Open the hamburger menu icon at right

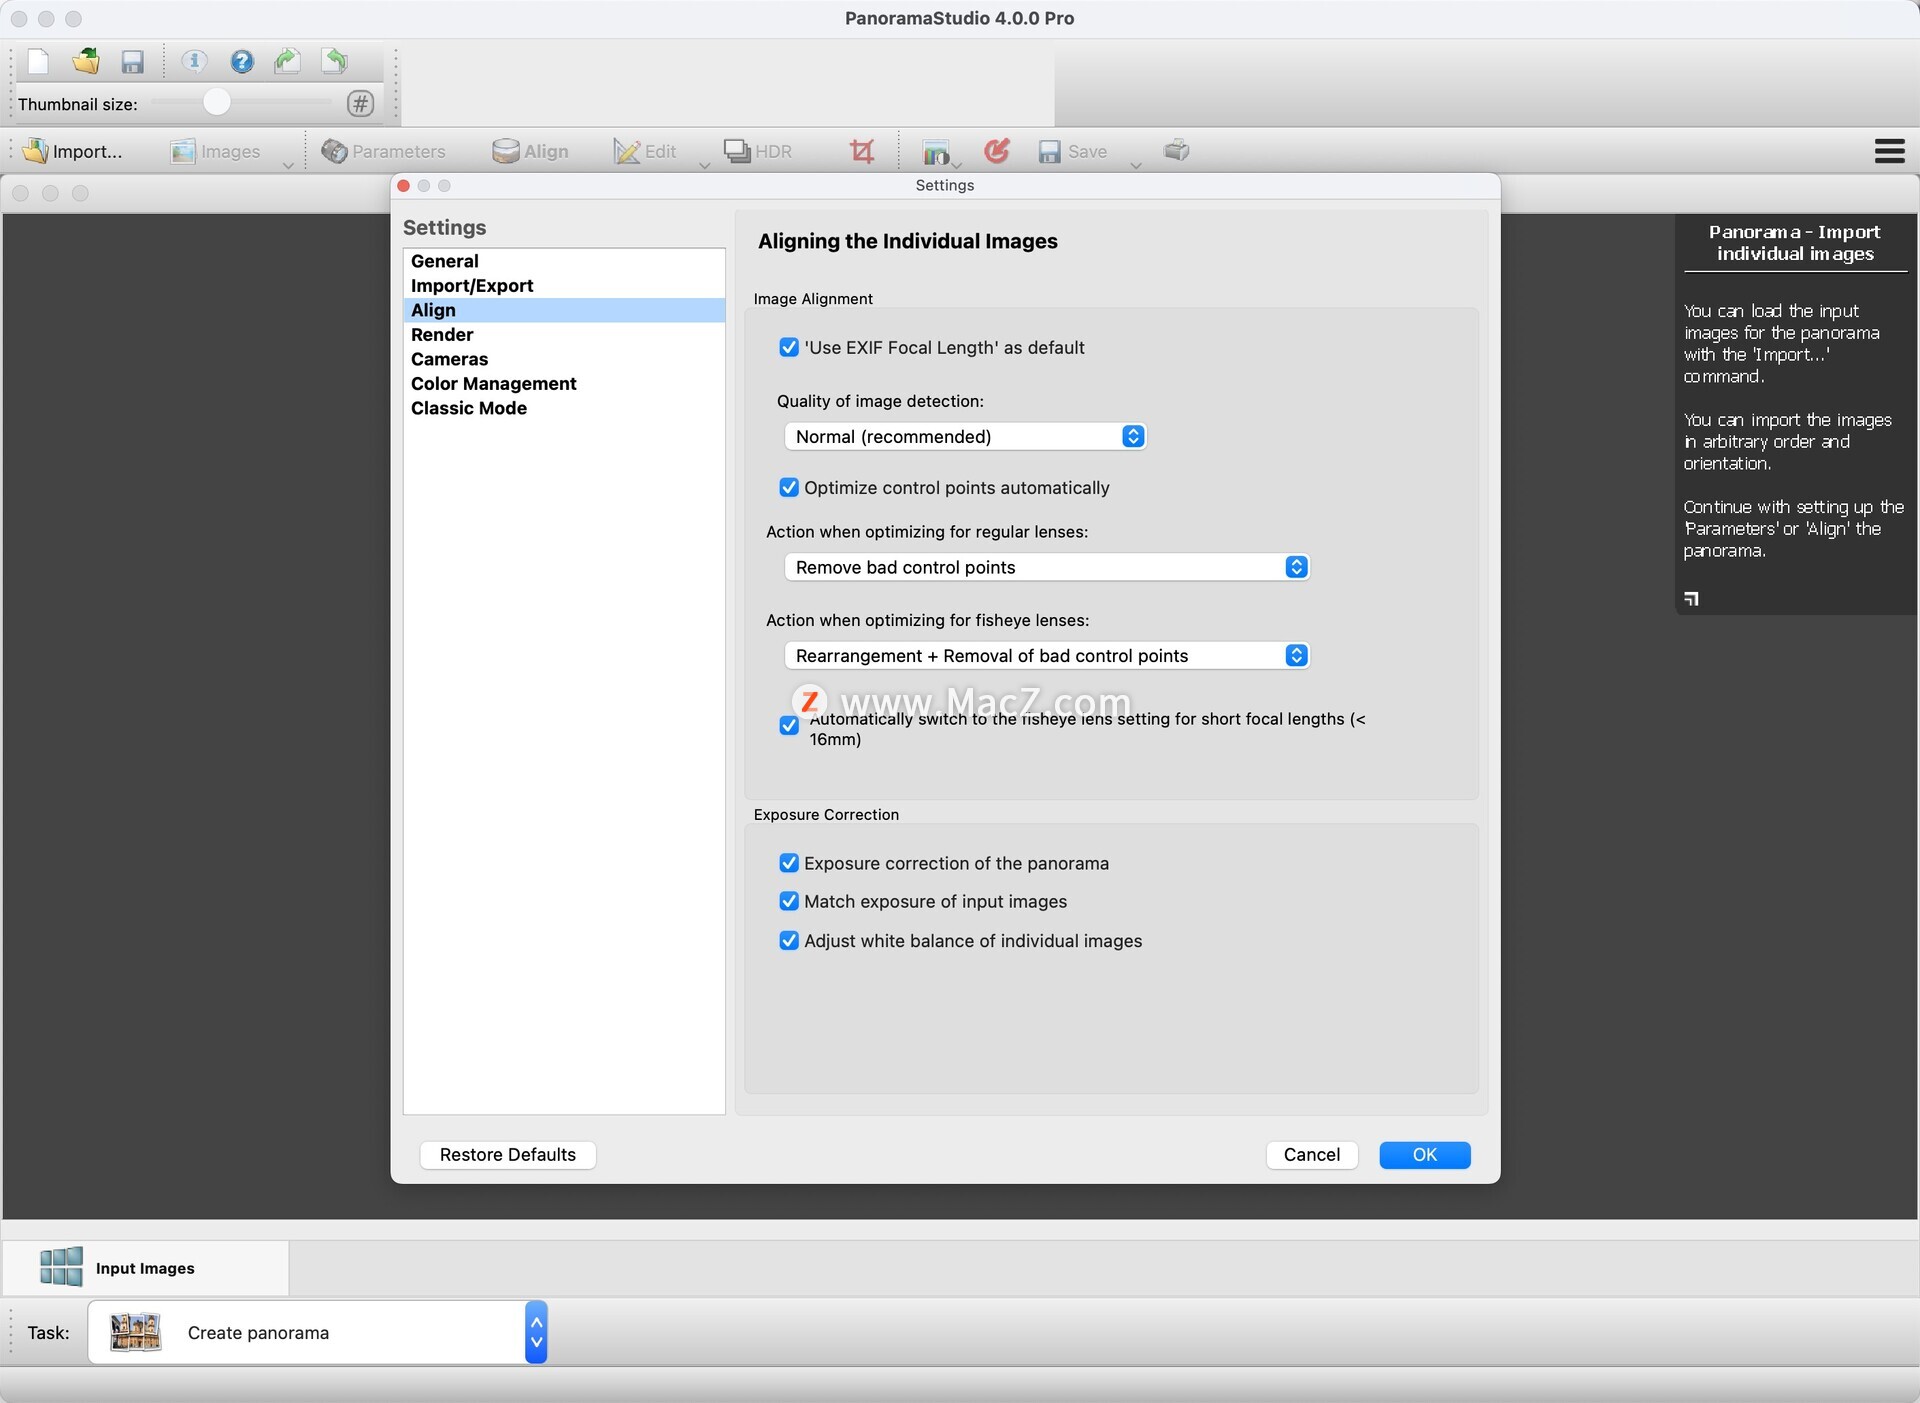[1889, 151]
